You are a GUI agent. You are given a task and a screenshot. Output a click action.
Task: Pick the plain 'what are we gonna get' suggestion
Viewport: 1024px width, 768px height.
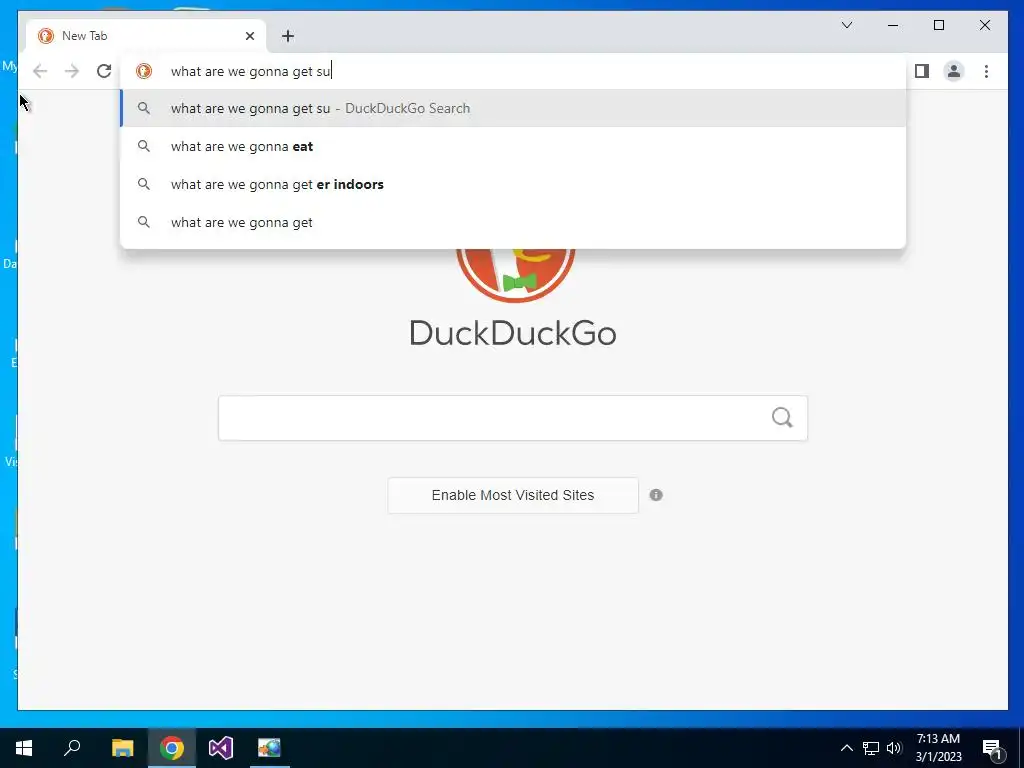[x=513, y=222]
